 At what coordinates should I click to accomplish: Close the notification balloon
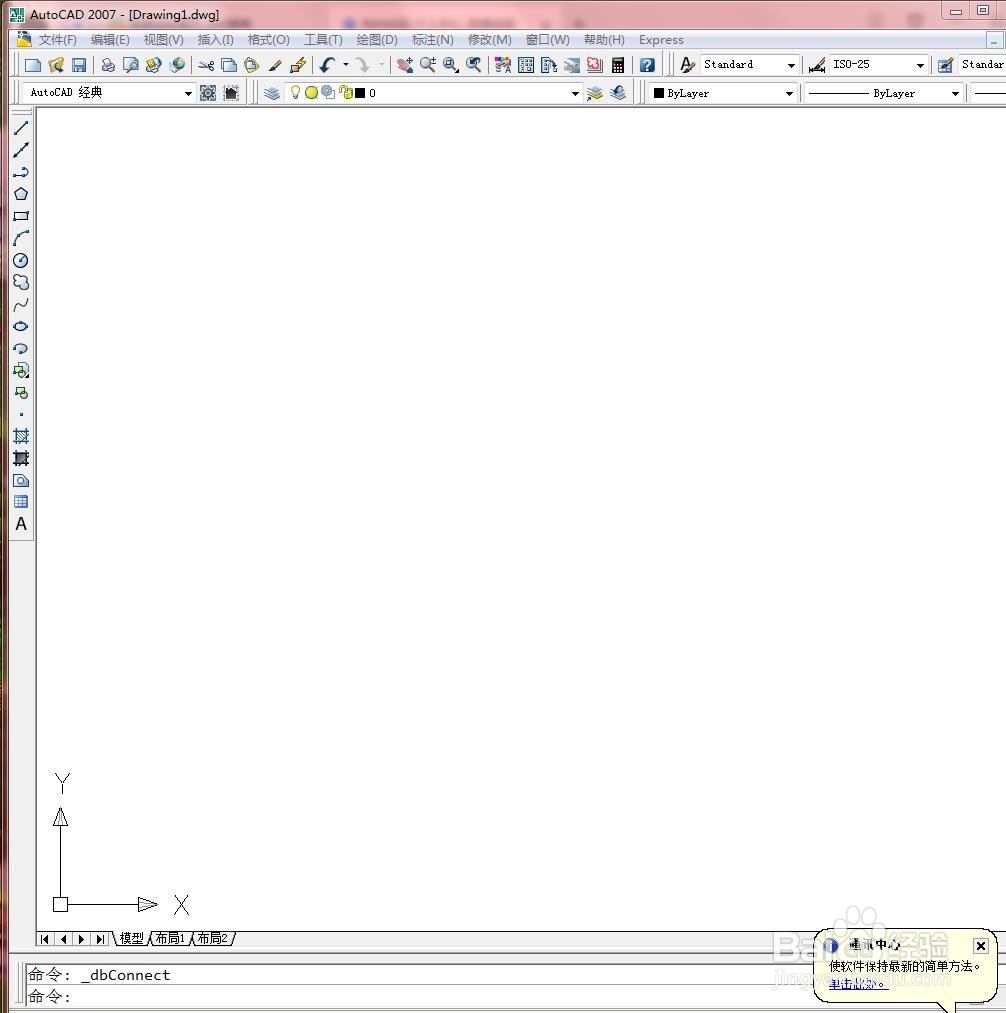click(x=980, y=946)
